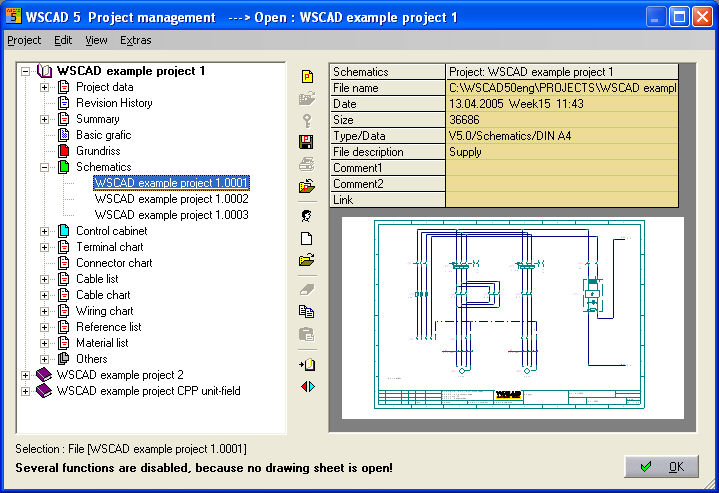Viewport: 719px width, 493px height.
Task: Select the Connector chart tree item
Action: [114, 263]
